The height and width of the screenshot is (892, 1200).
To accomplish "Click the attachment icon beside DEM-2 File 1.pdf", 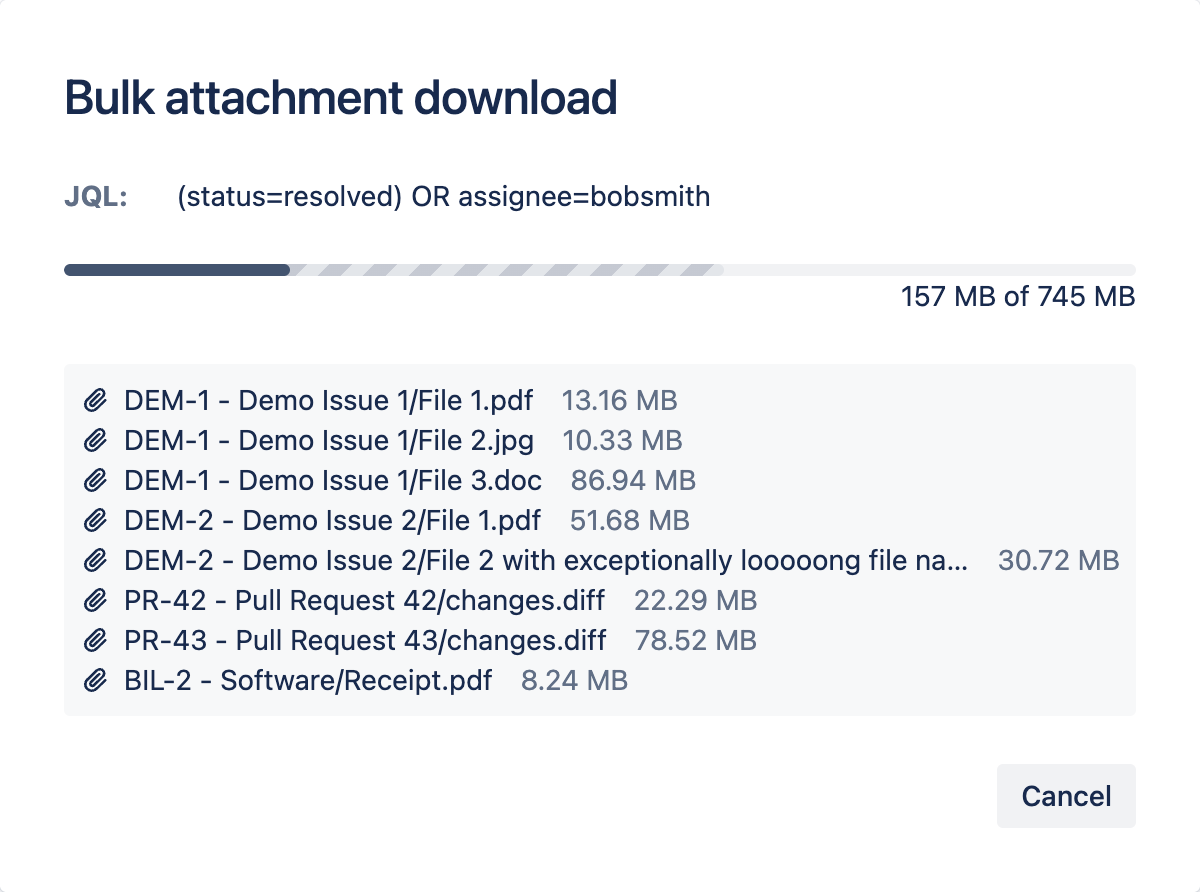I will point(95,520).
